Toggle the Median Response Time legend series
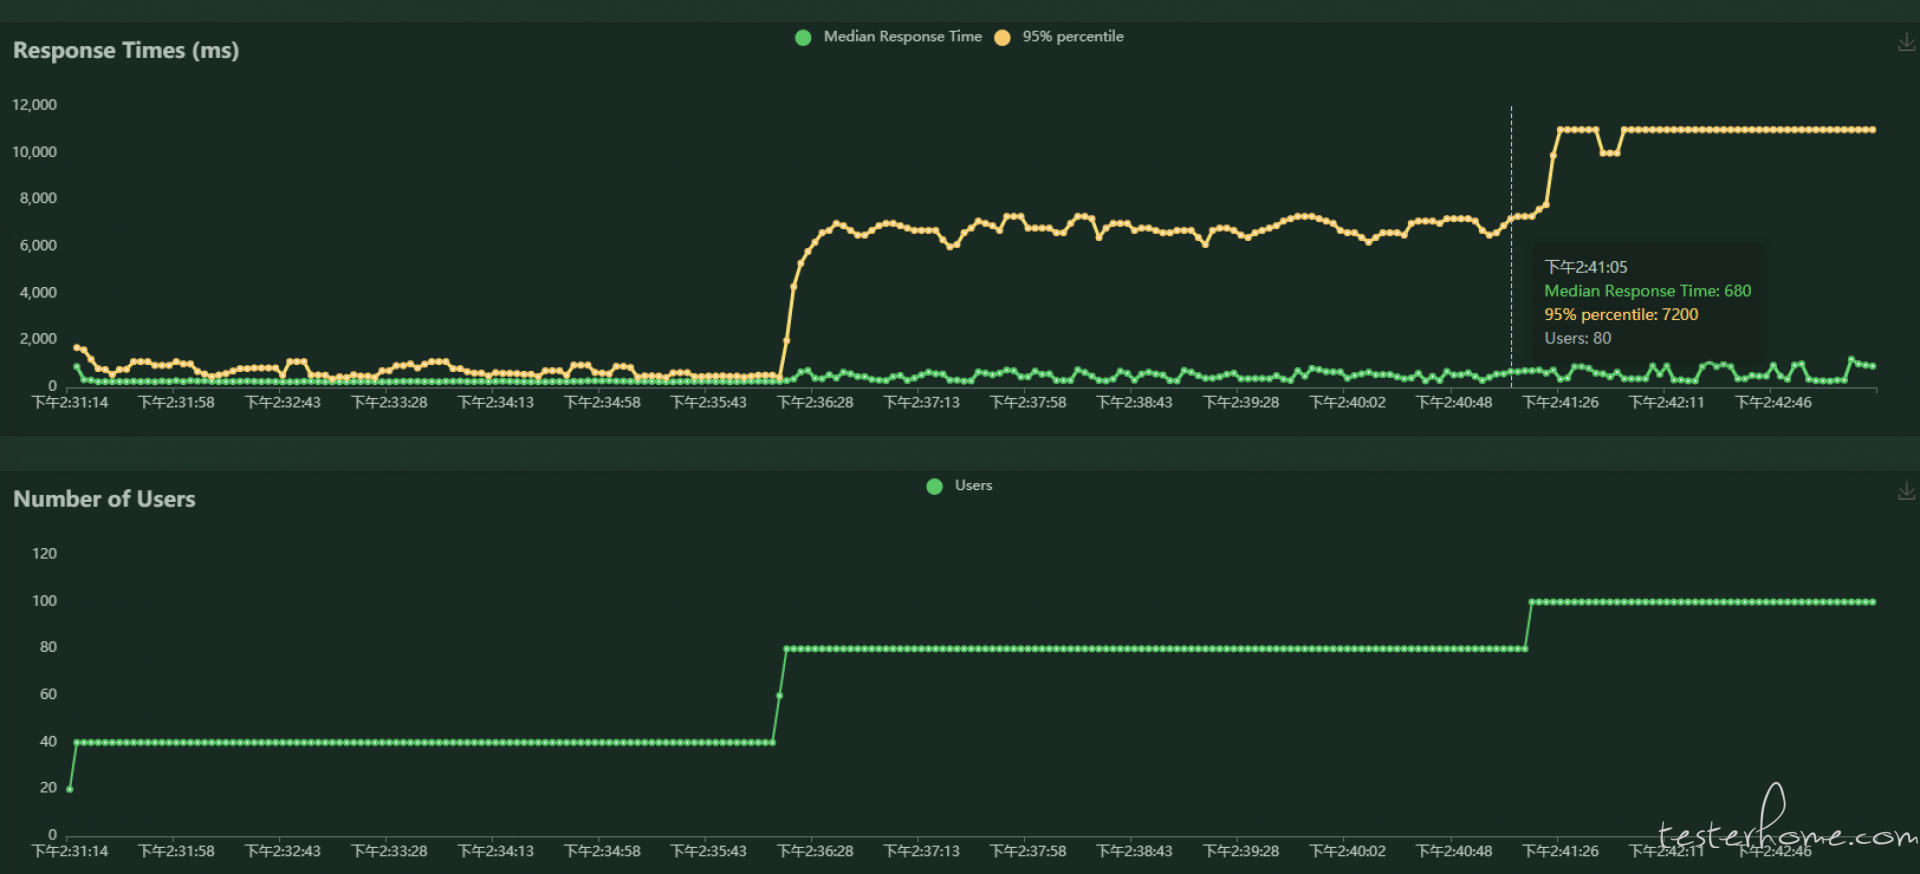Viewport: 1920px width, 874px height. pos(888,37)
